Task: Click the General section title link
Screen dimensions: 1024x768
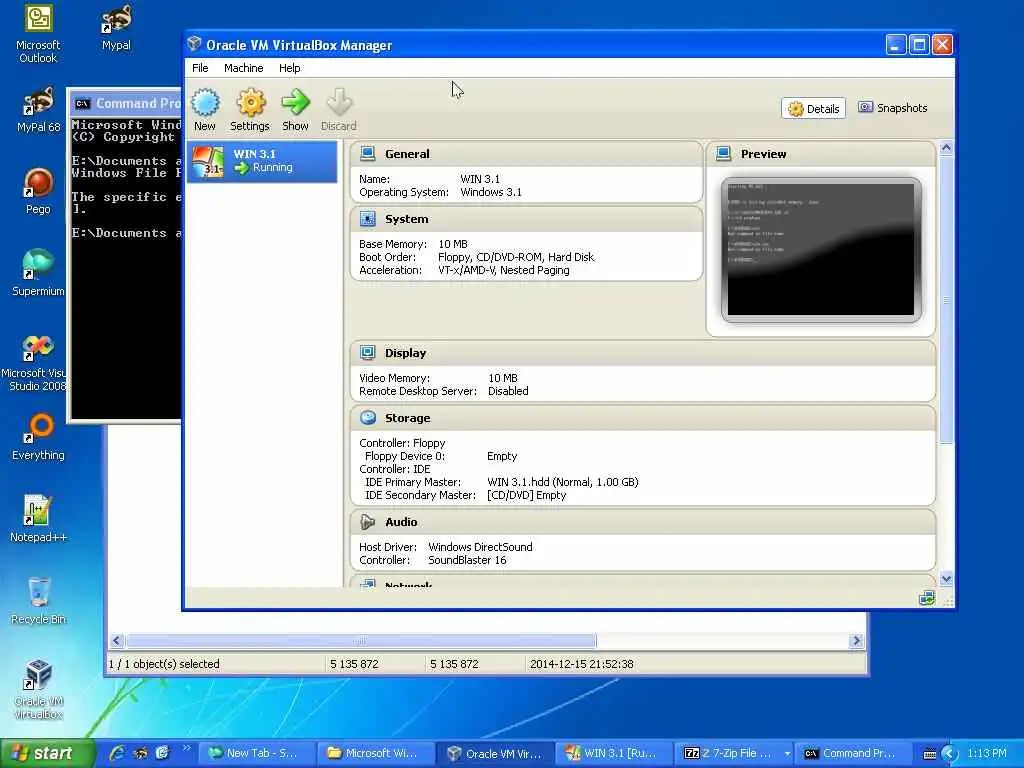Action: [x=407, y=154]
